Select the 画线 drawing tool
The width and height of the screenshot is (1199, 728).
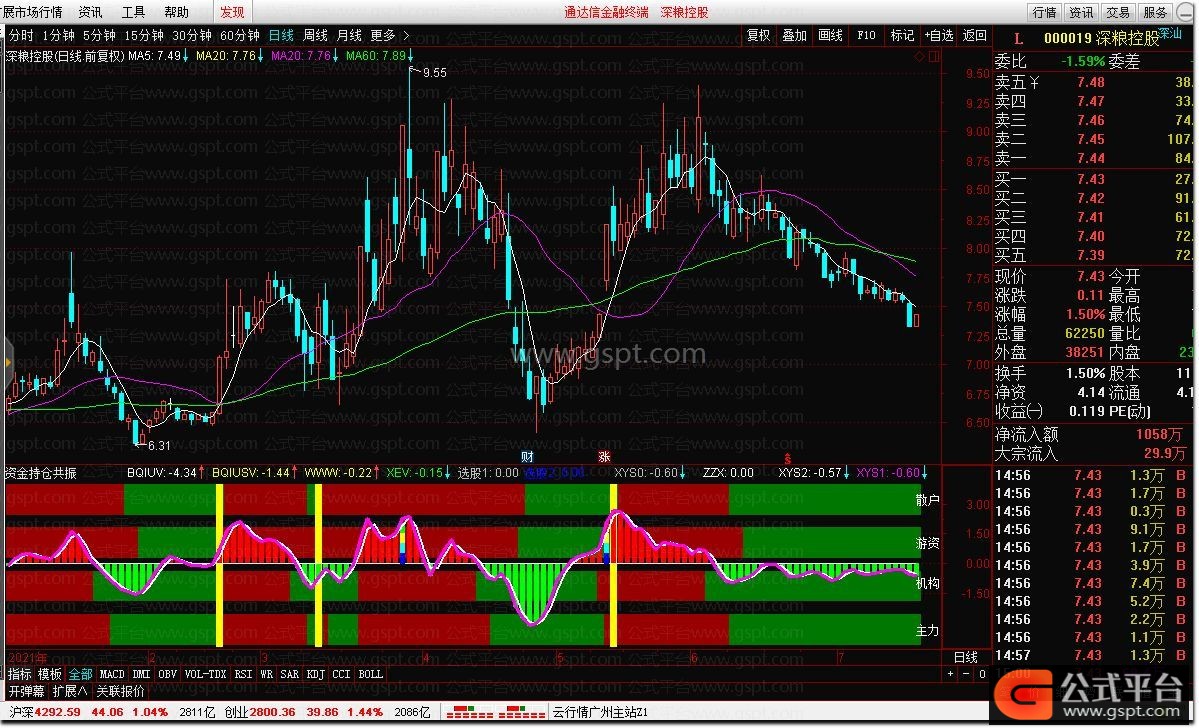pos(830,35)
